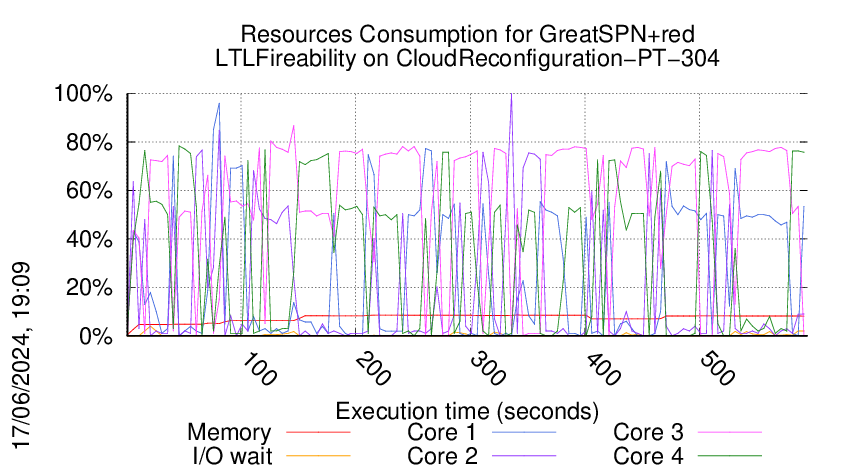
Task: Click the blue Core 1 legend line sample
Action: [524, 432]
